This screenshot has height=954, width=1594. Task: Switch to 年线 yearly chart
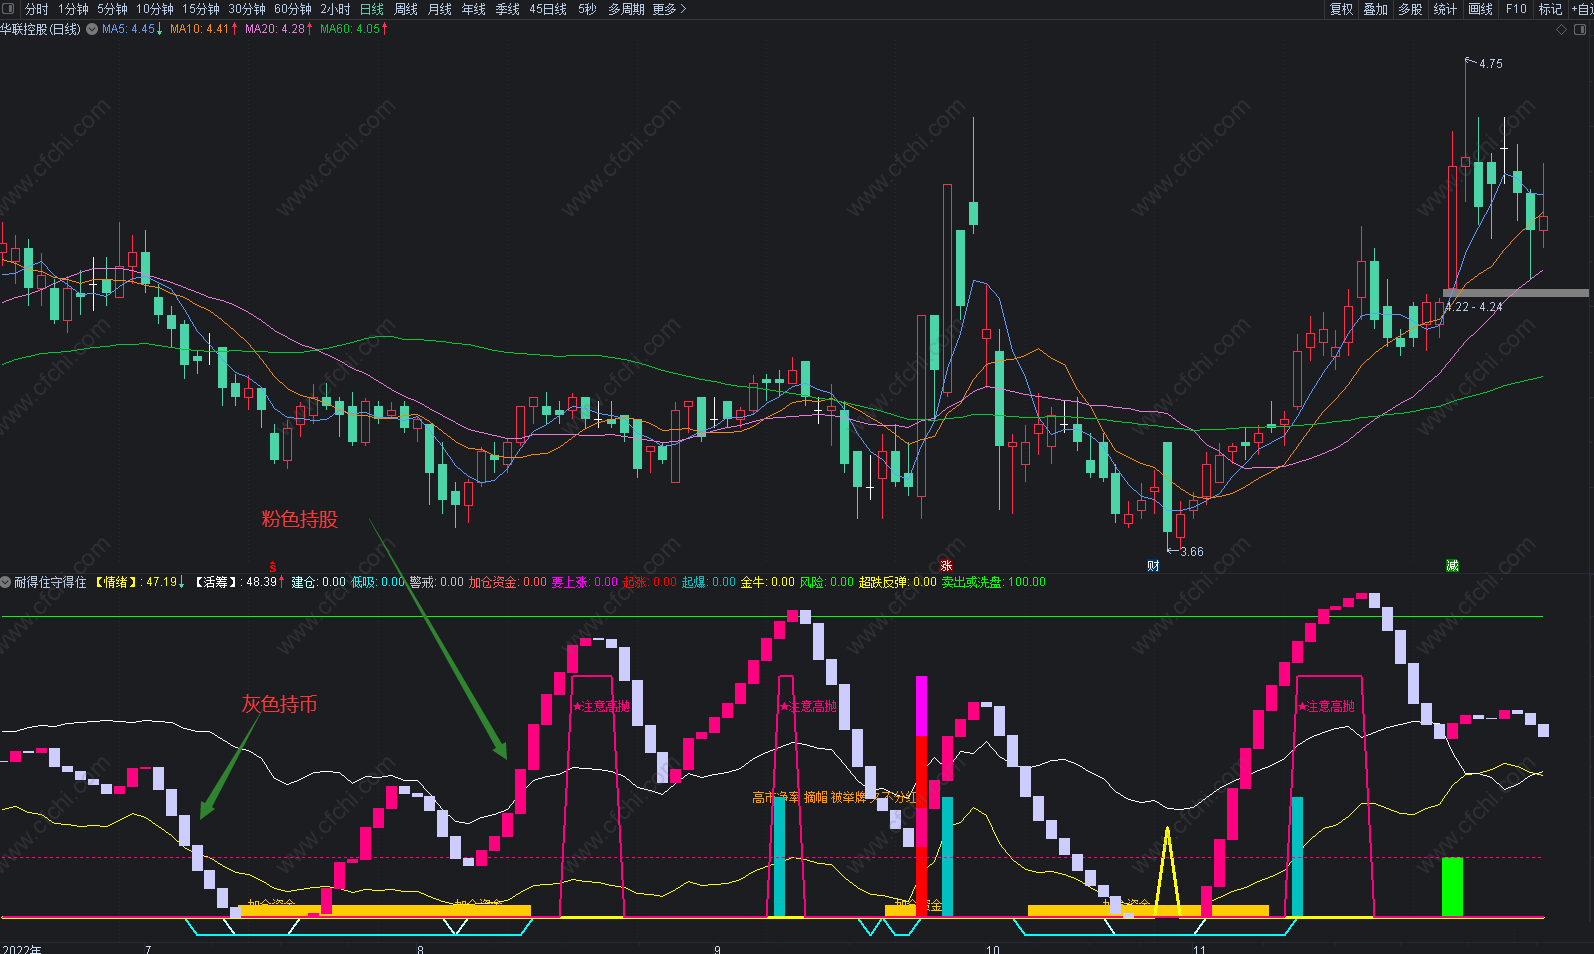(x=474, y=9)
